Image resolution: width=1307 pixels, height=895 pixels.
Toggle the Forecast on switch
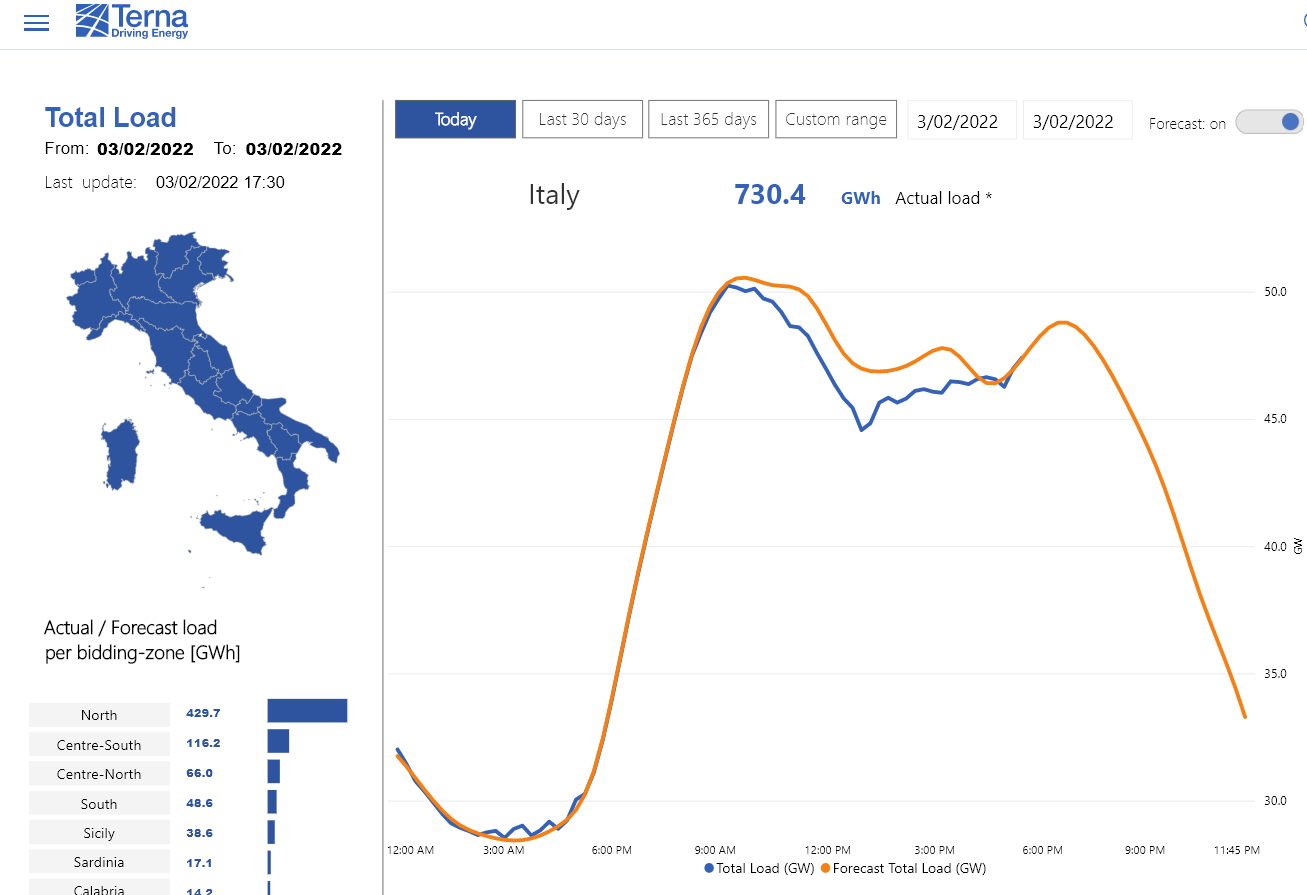tap(1270, 122)
